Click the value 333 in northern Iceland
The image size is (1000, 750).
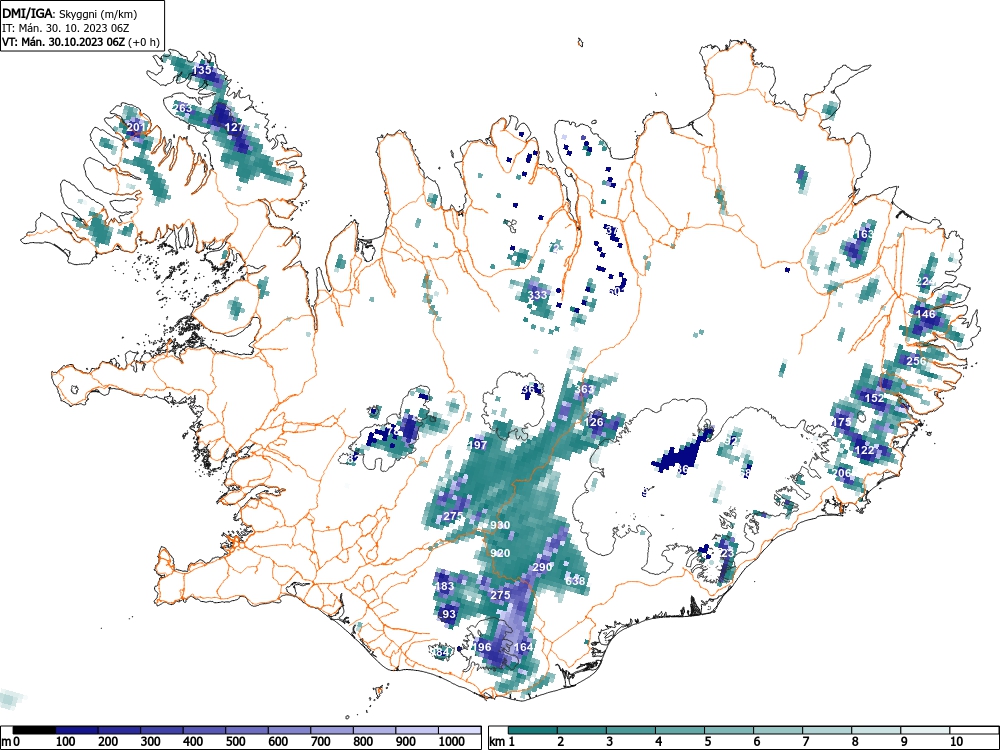pyautogui.click(x=538, y=295)
